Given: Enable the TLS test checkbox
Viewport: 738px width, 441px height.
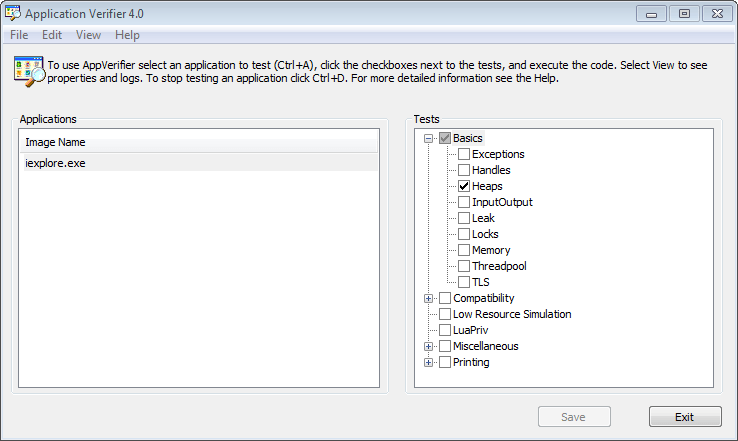Looking at the screenshot, I should [464, 282].
